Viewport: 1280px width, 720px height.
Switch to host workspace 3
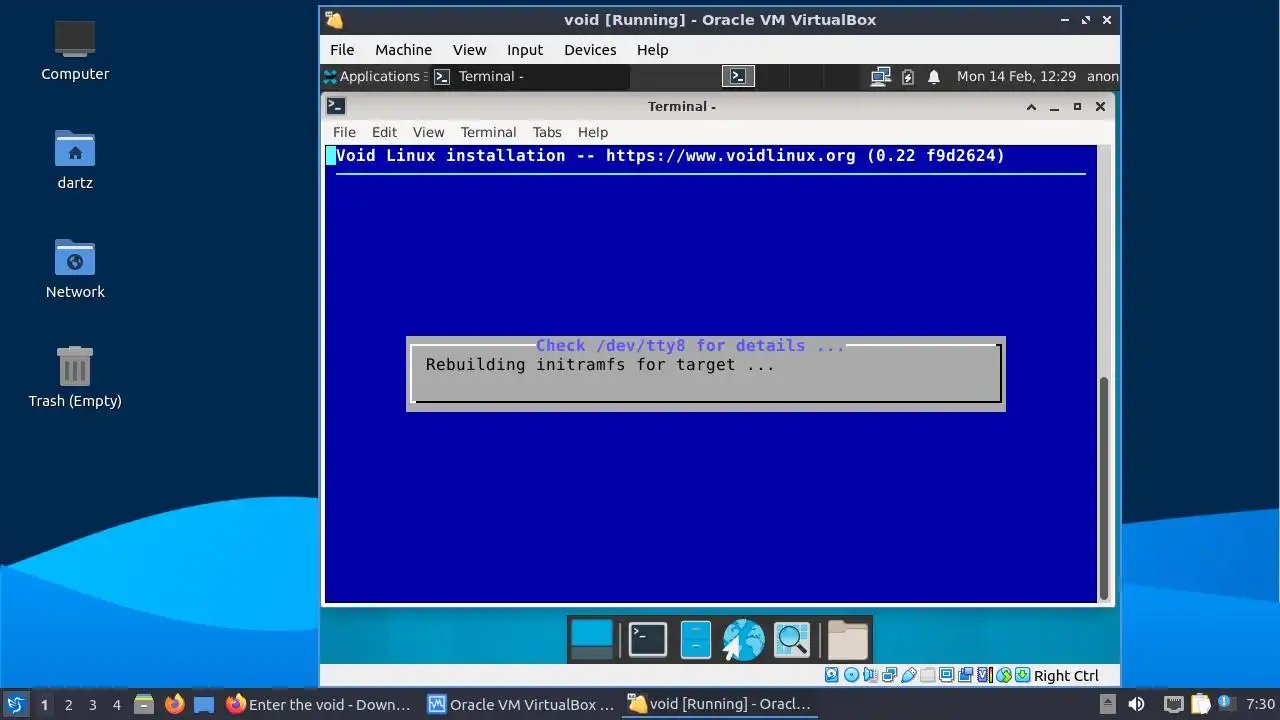(x=92, y=704)
